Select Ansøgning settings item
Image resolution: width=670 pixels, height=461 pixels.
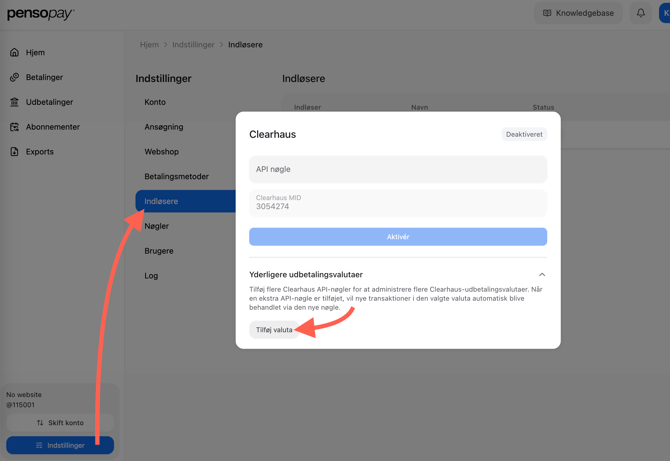(164, 127)
